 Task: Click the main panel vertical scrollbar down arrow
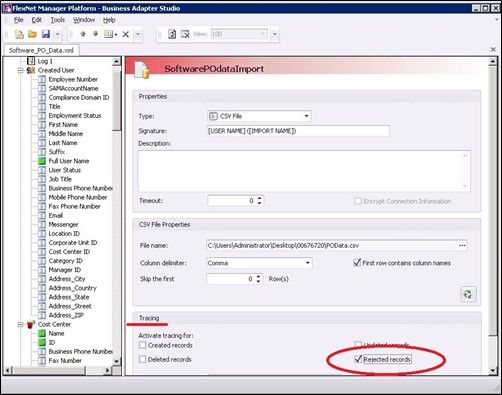pyautogui.click(x=493, y=370)
